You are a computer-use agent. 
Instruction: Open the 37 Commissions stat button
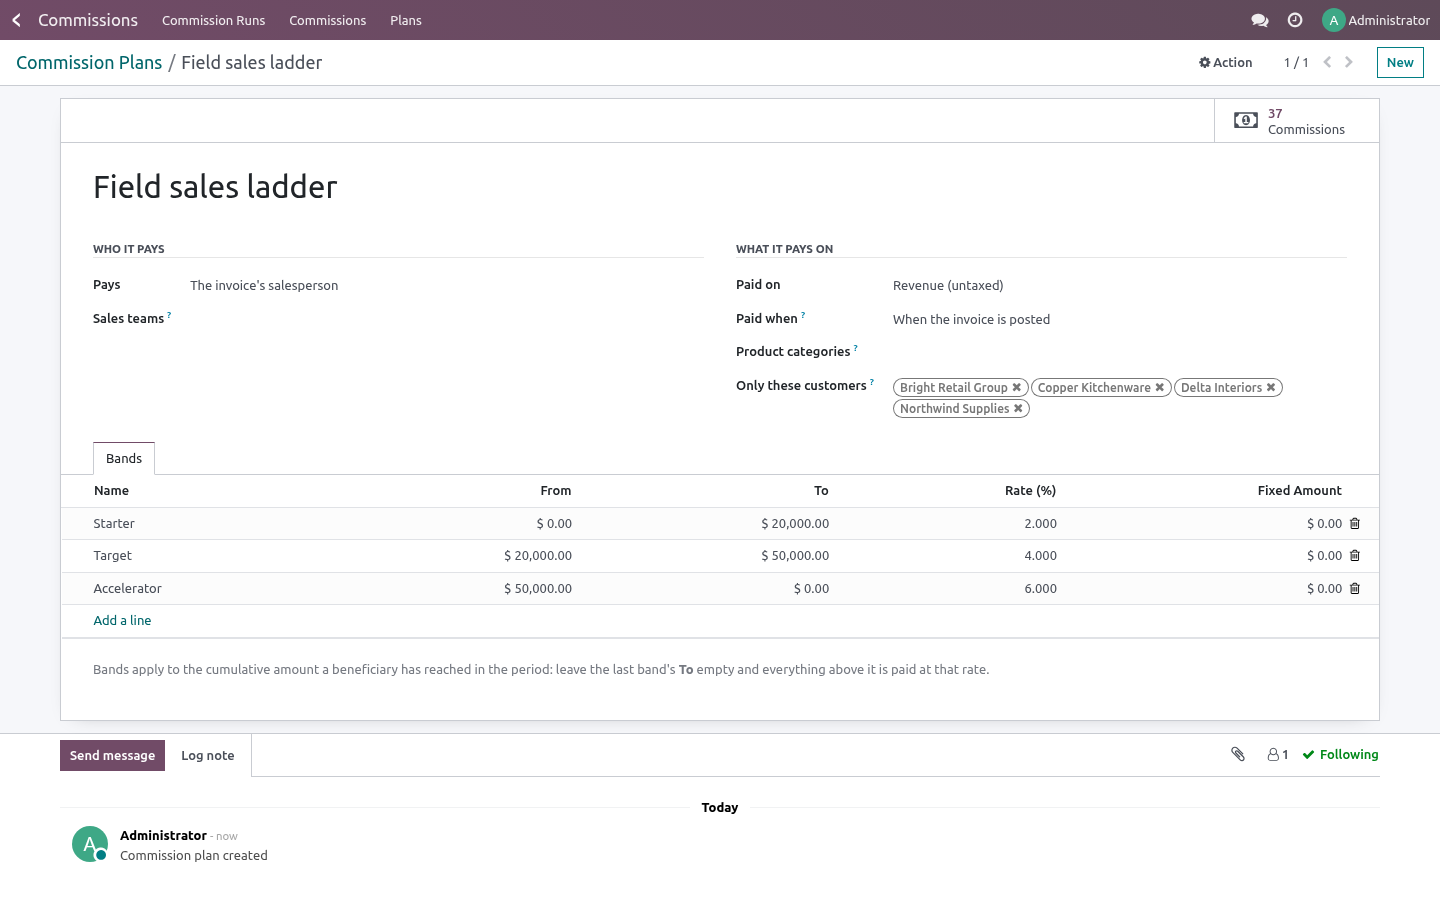(1297, 121)
